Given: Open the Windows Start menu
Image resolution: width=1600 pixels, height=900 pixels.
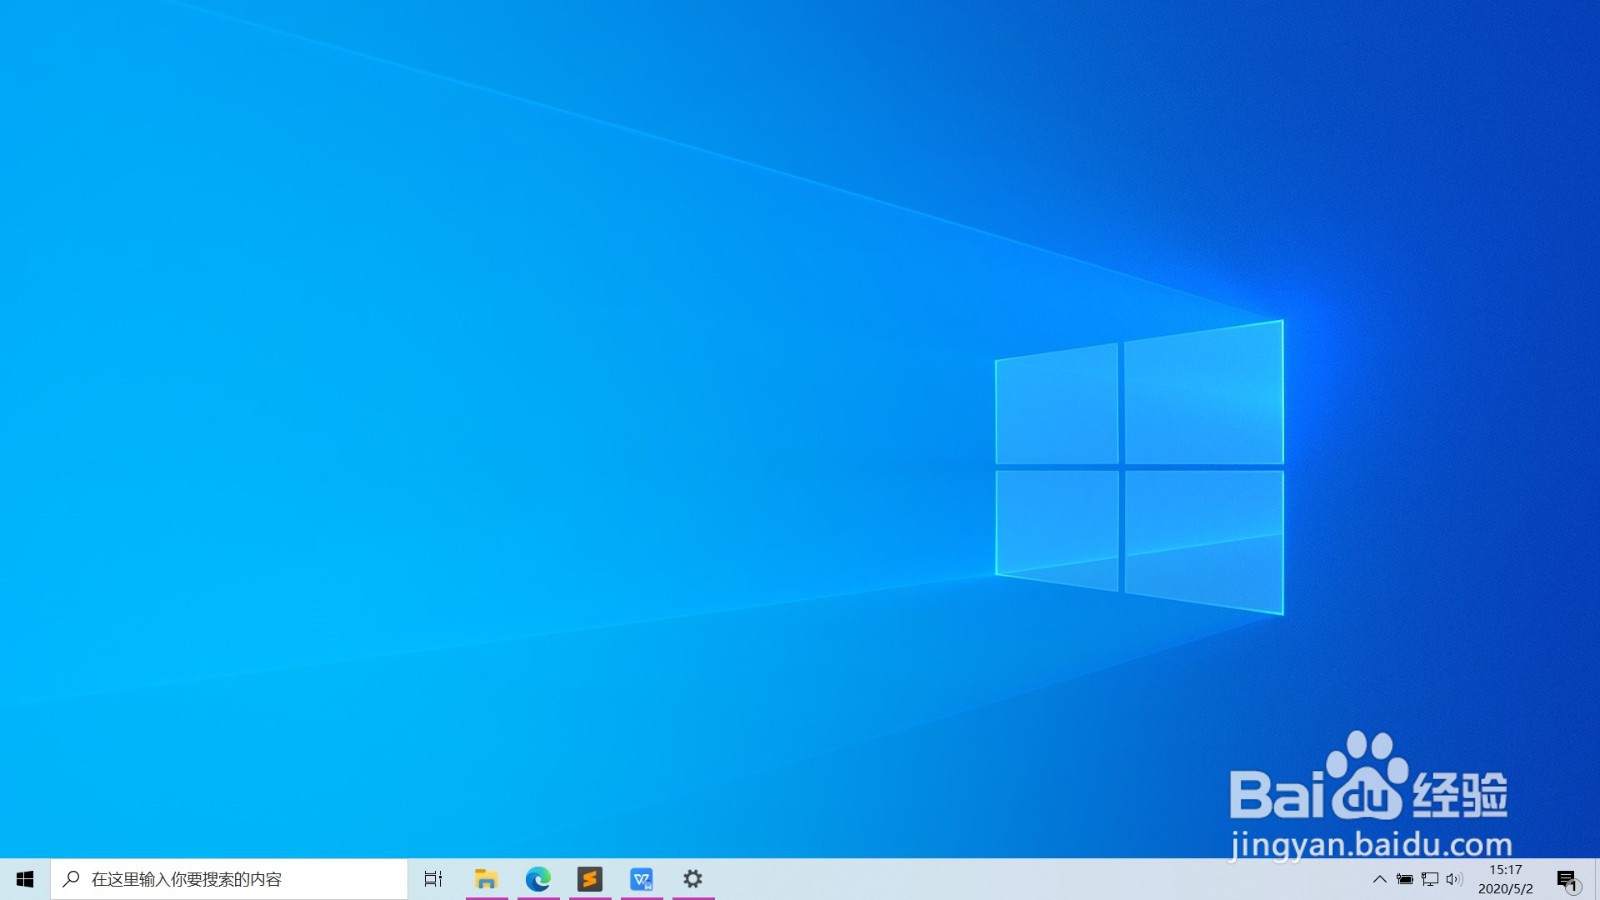Looking at the screenshot, I should (25, 879).
